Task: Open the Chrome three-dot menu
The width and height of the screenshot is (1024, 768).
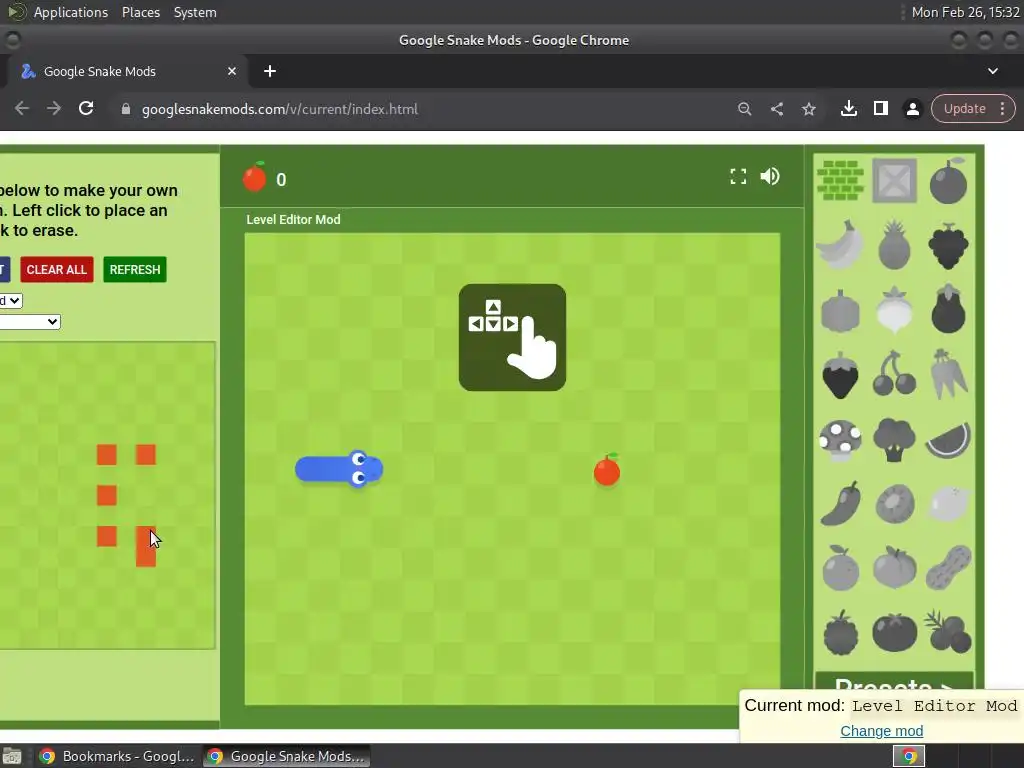Action: click(x=1002, y=108)
